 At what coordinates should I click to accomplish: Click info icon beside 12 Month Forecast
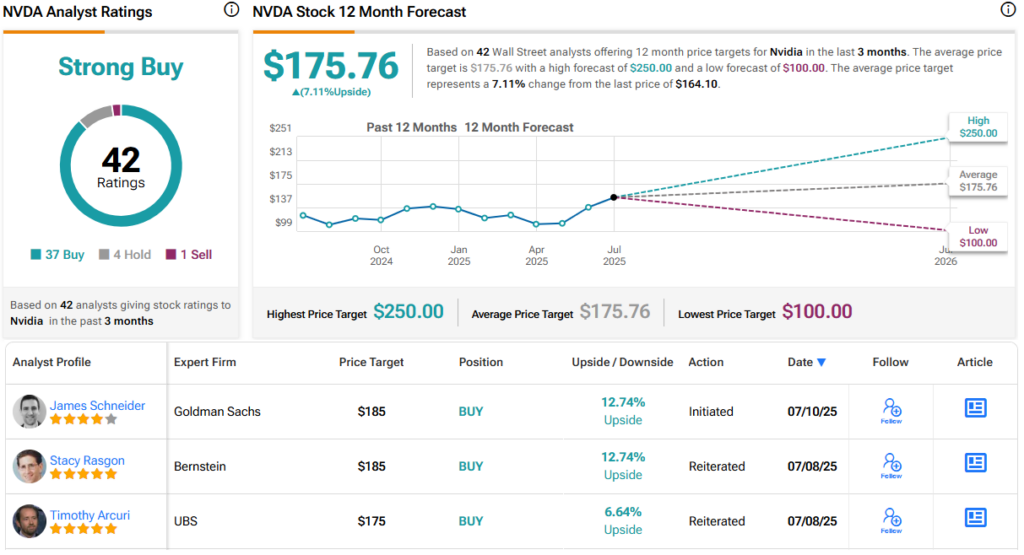[x=1008, y=10]
